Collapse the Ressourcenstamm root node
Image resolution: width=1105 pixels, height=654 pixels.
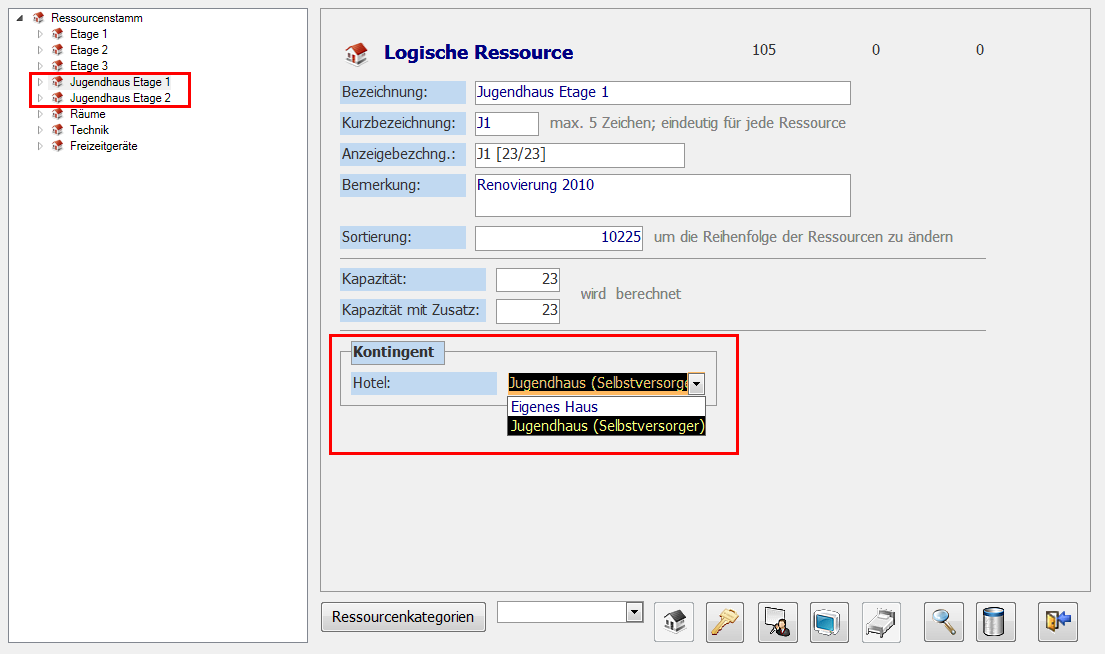pos(21,18)
